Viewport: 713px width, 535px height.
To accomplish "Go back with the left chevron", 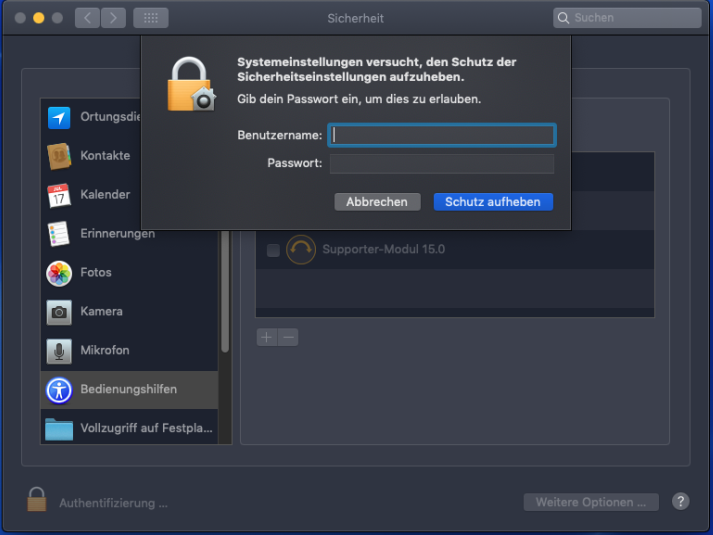I will coord(87,18).
